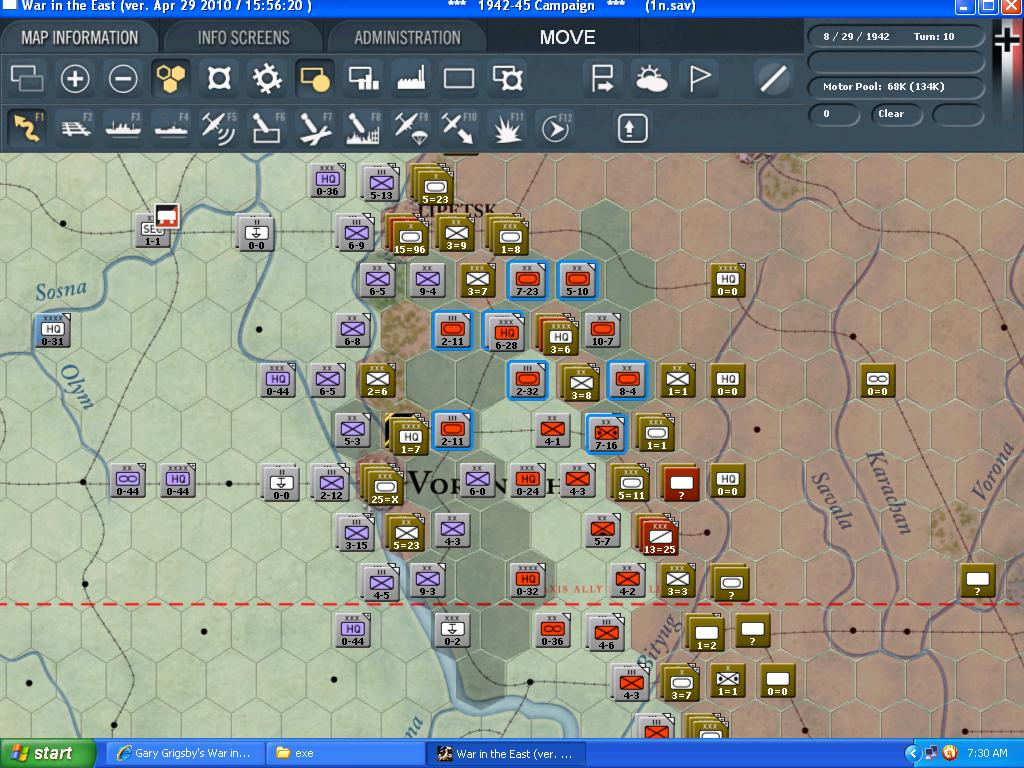Show factory locations with factory icon
This screenshot has width=1024, height=768.
click(x=411, y=79)
